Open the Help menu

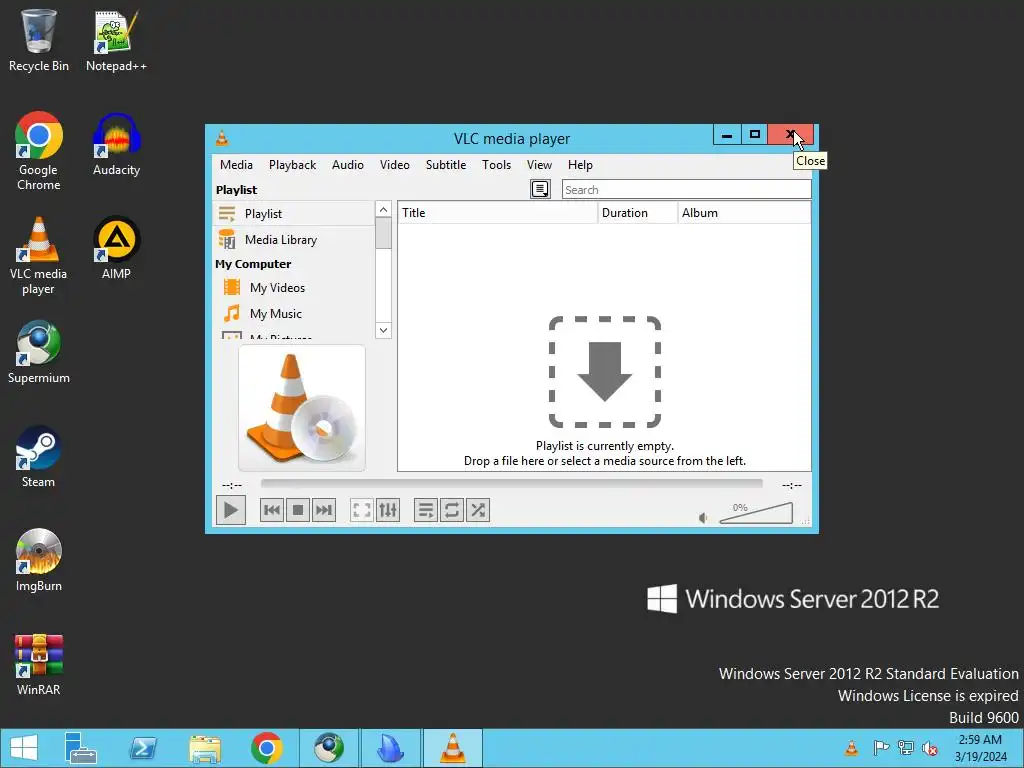click(x=580, y=165)
